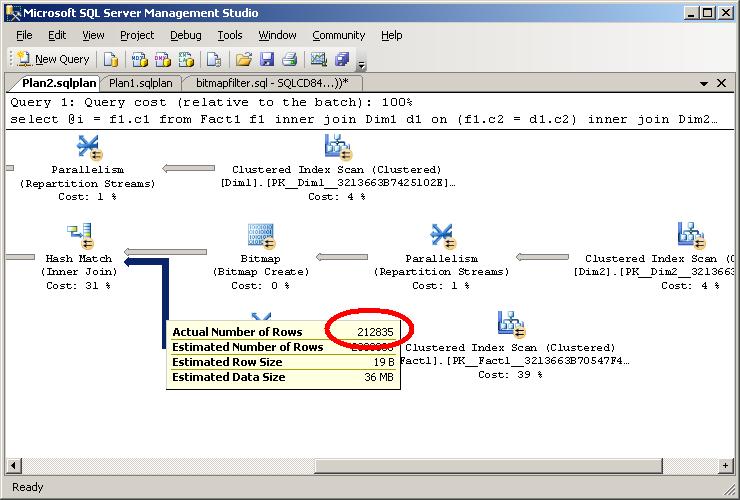Click the 'Estimated Number of Rows' tooltip row

pos(283,347)
